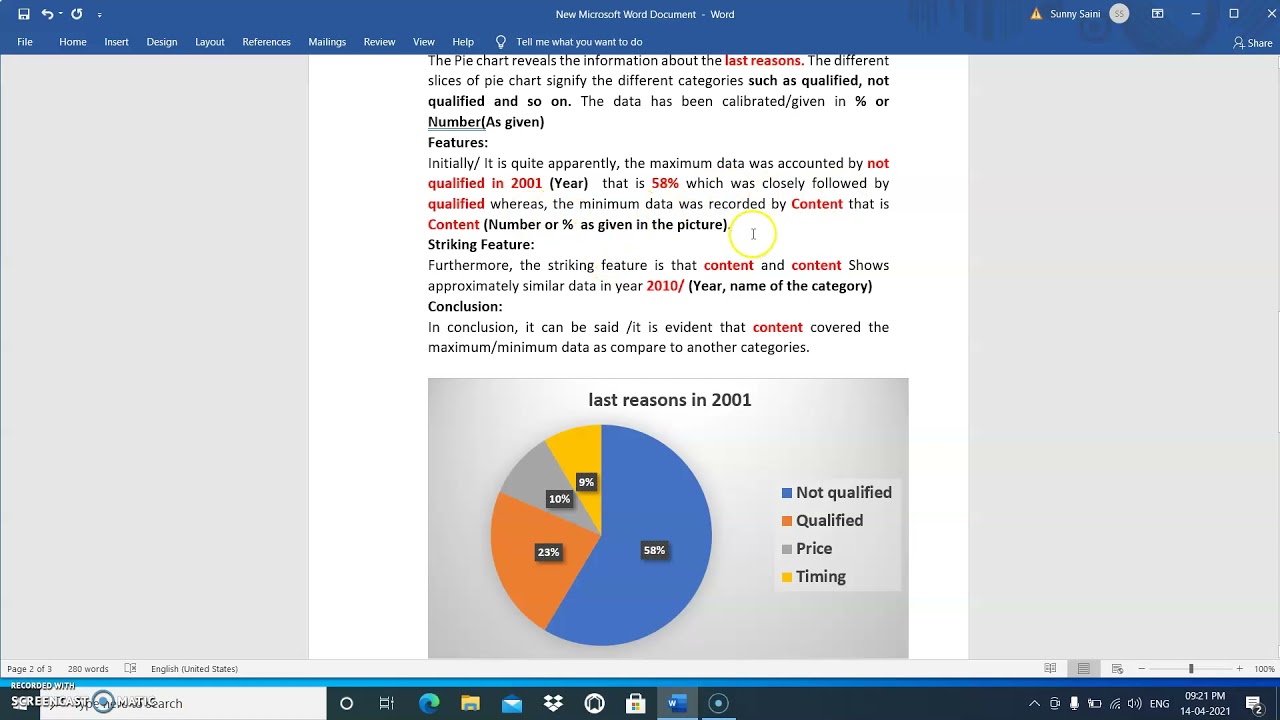Click the 58% data label
The height and width of the screenshot is (720, 1280).
[x=654, y=550]
